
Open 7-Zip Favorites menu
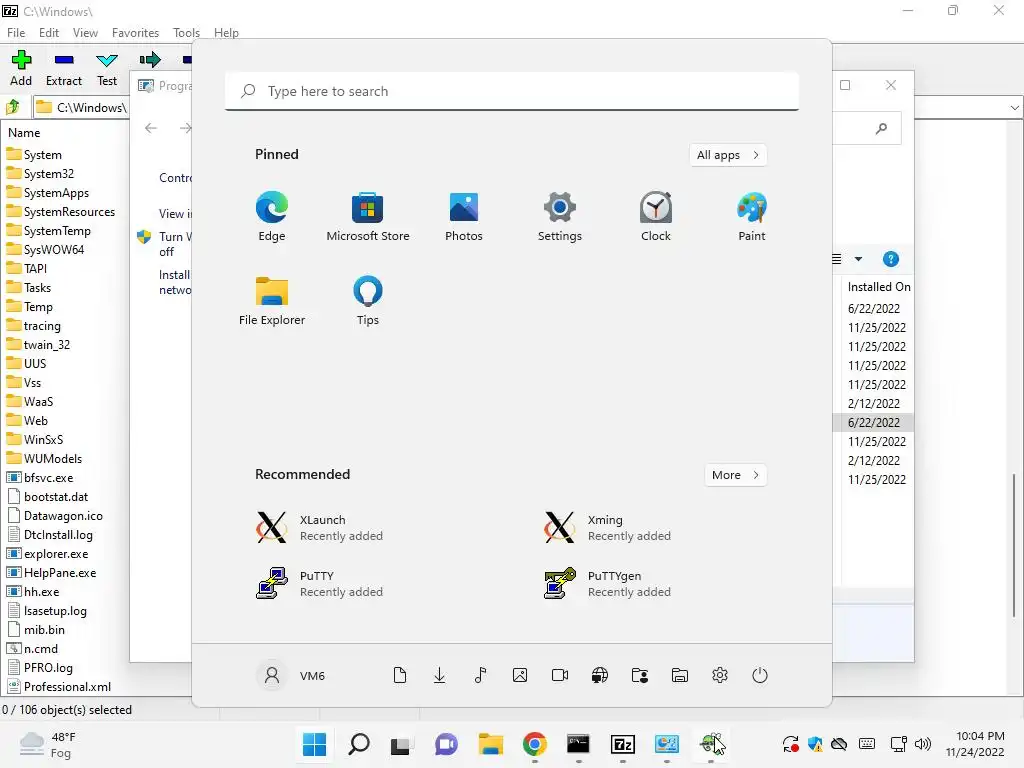click(135, 33)
